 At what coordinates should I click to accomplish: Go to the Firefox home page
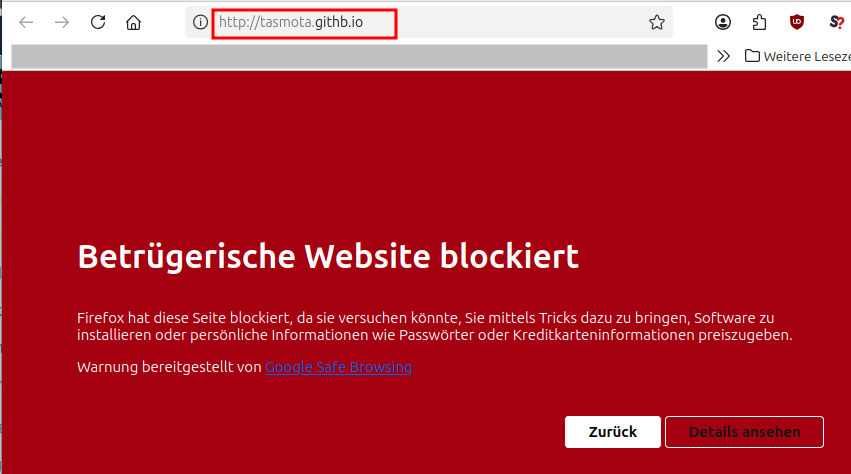point(133,22)
